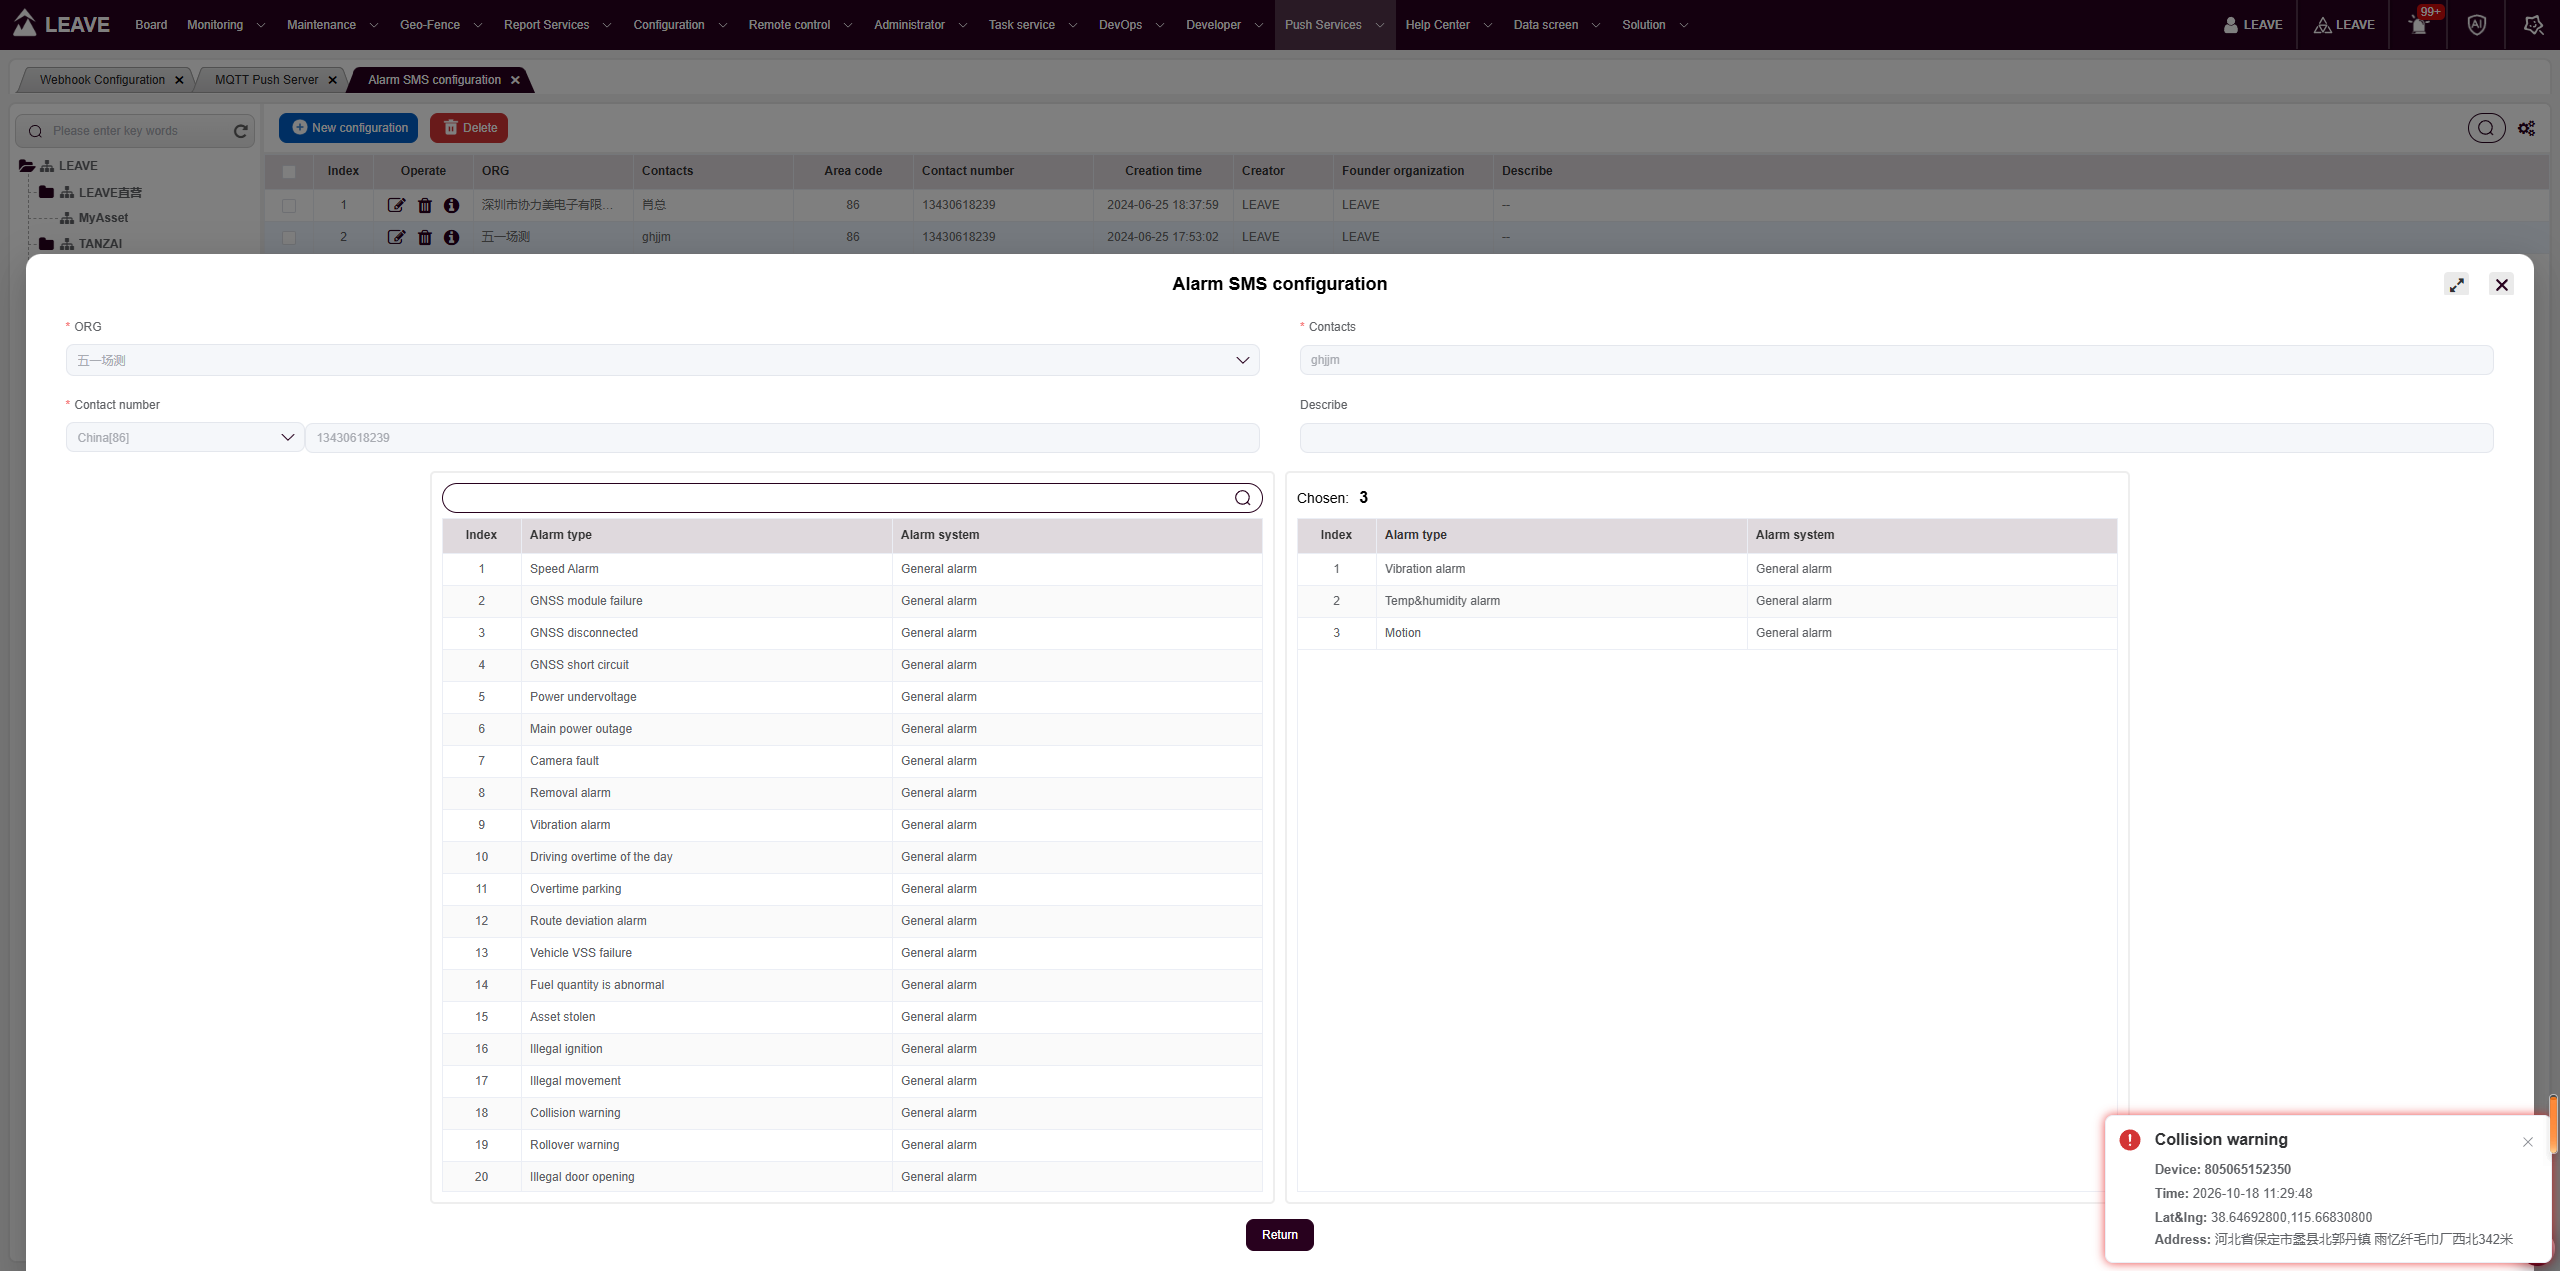Open the alarm notification bell icon
This screenshot has height=1271, width=2560.
(x=2419, y=25)
